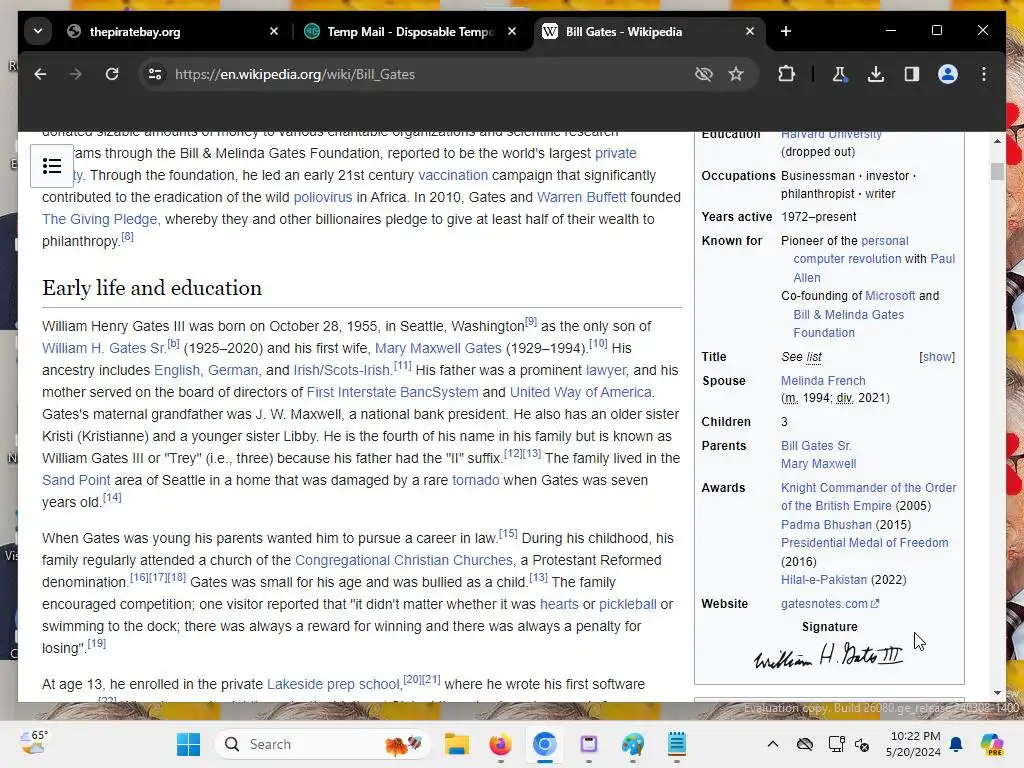Screen dimensions: 1024x768
Task: Open the user profile avatar
Action: [x=948, y=74]
